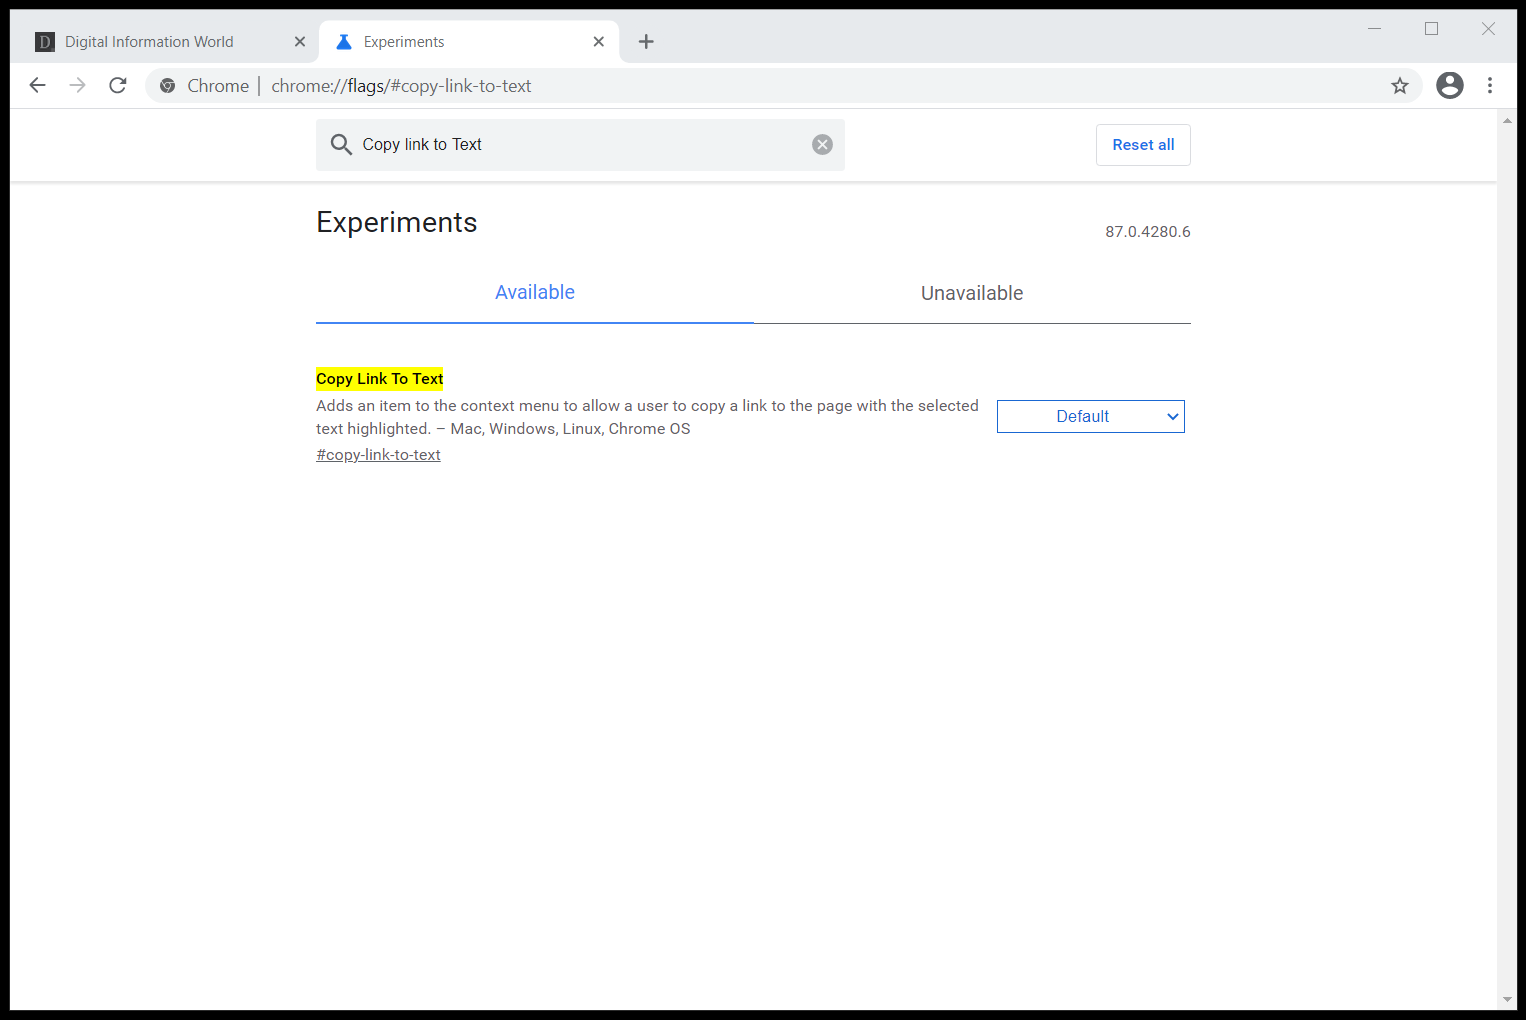Click the search magnifier icon

[x=341, y=145]
